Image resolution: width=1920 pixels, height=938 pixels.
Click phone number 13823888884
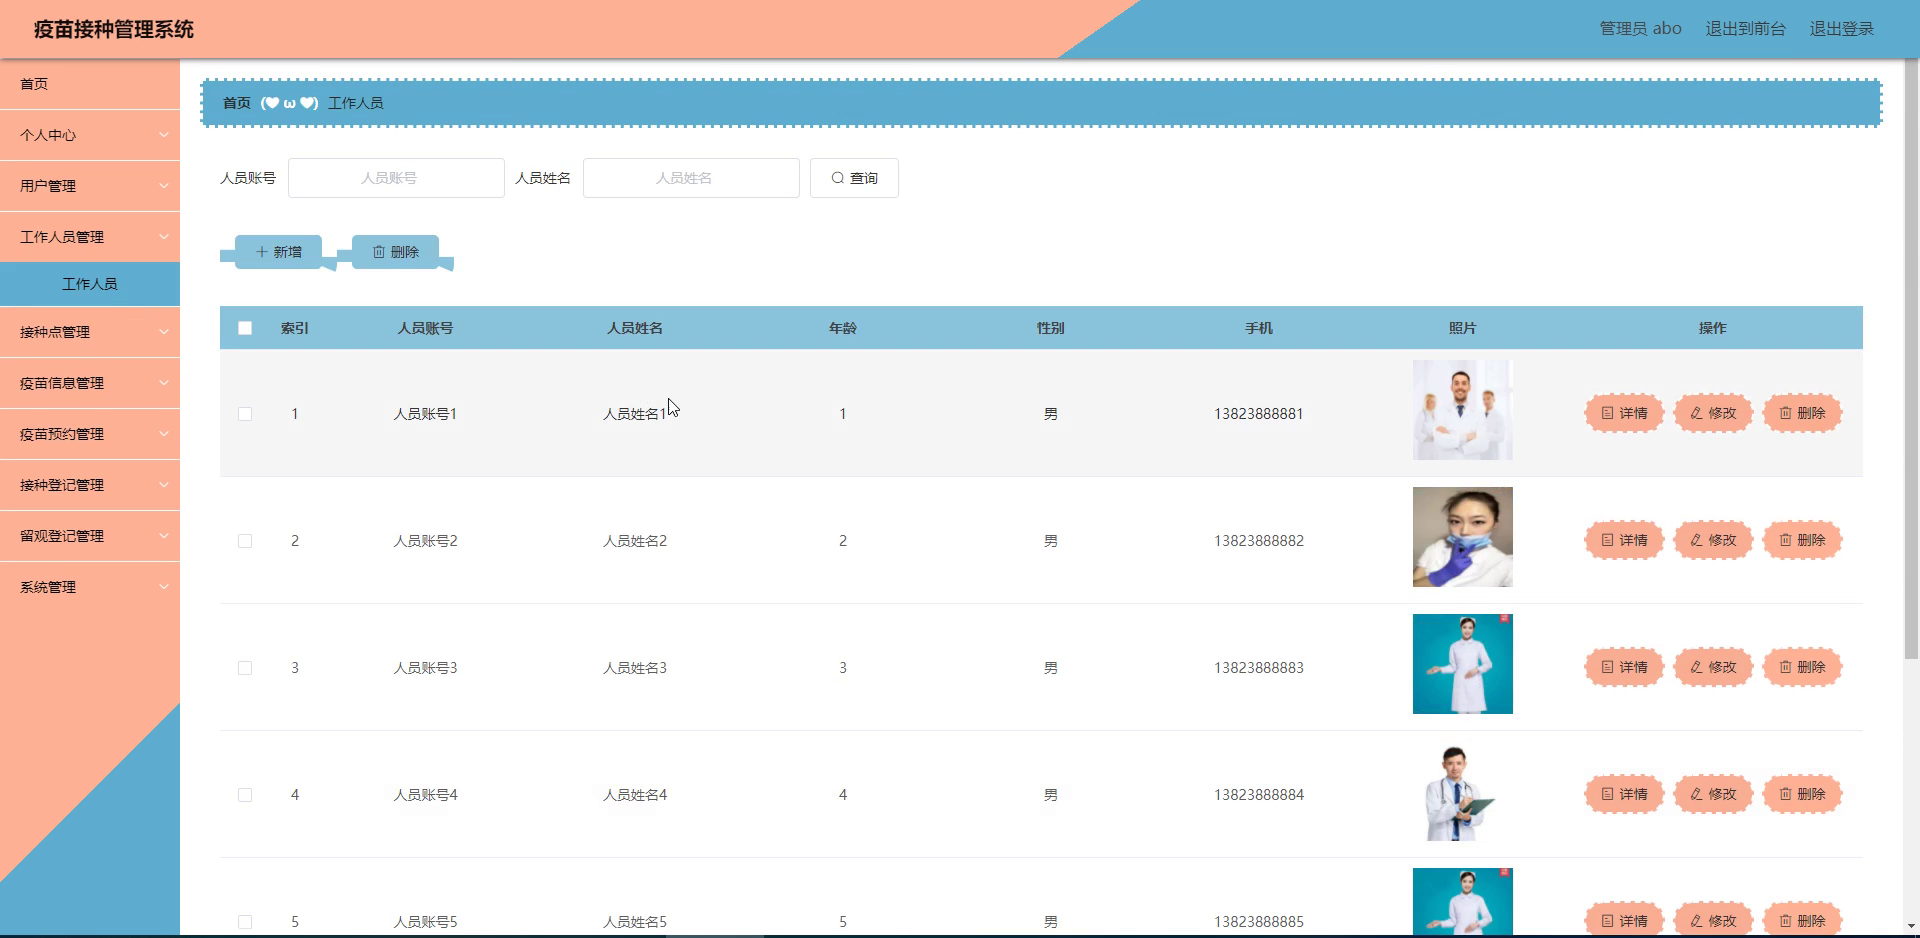pyautogui.click(x=1258, y=795)
